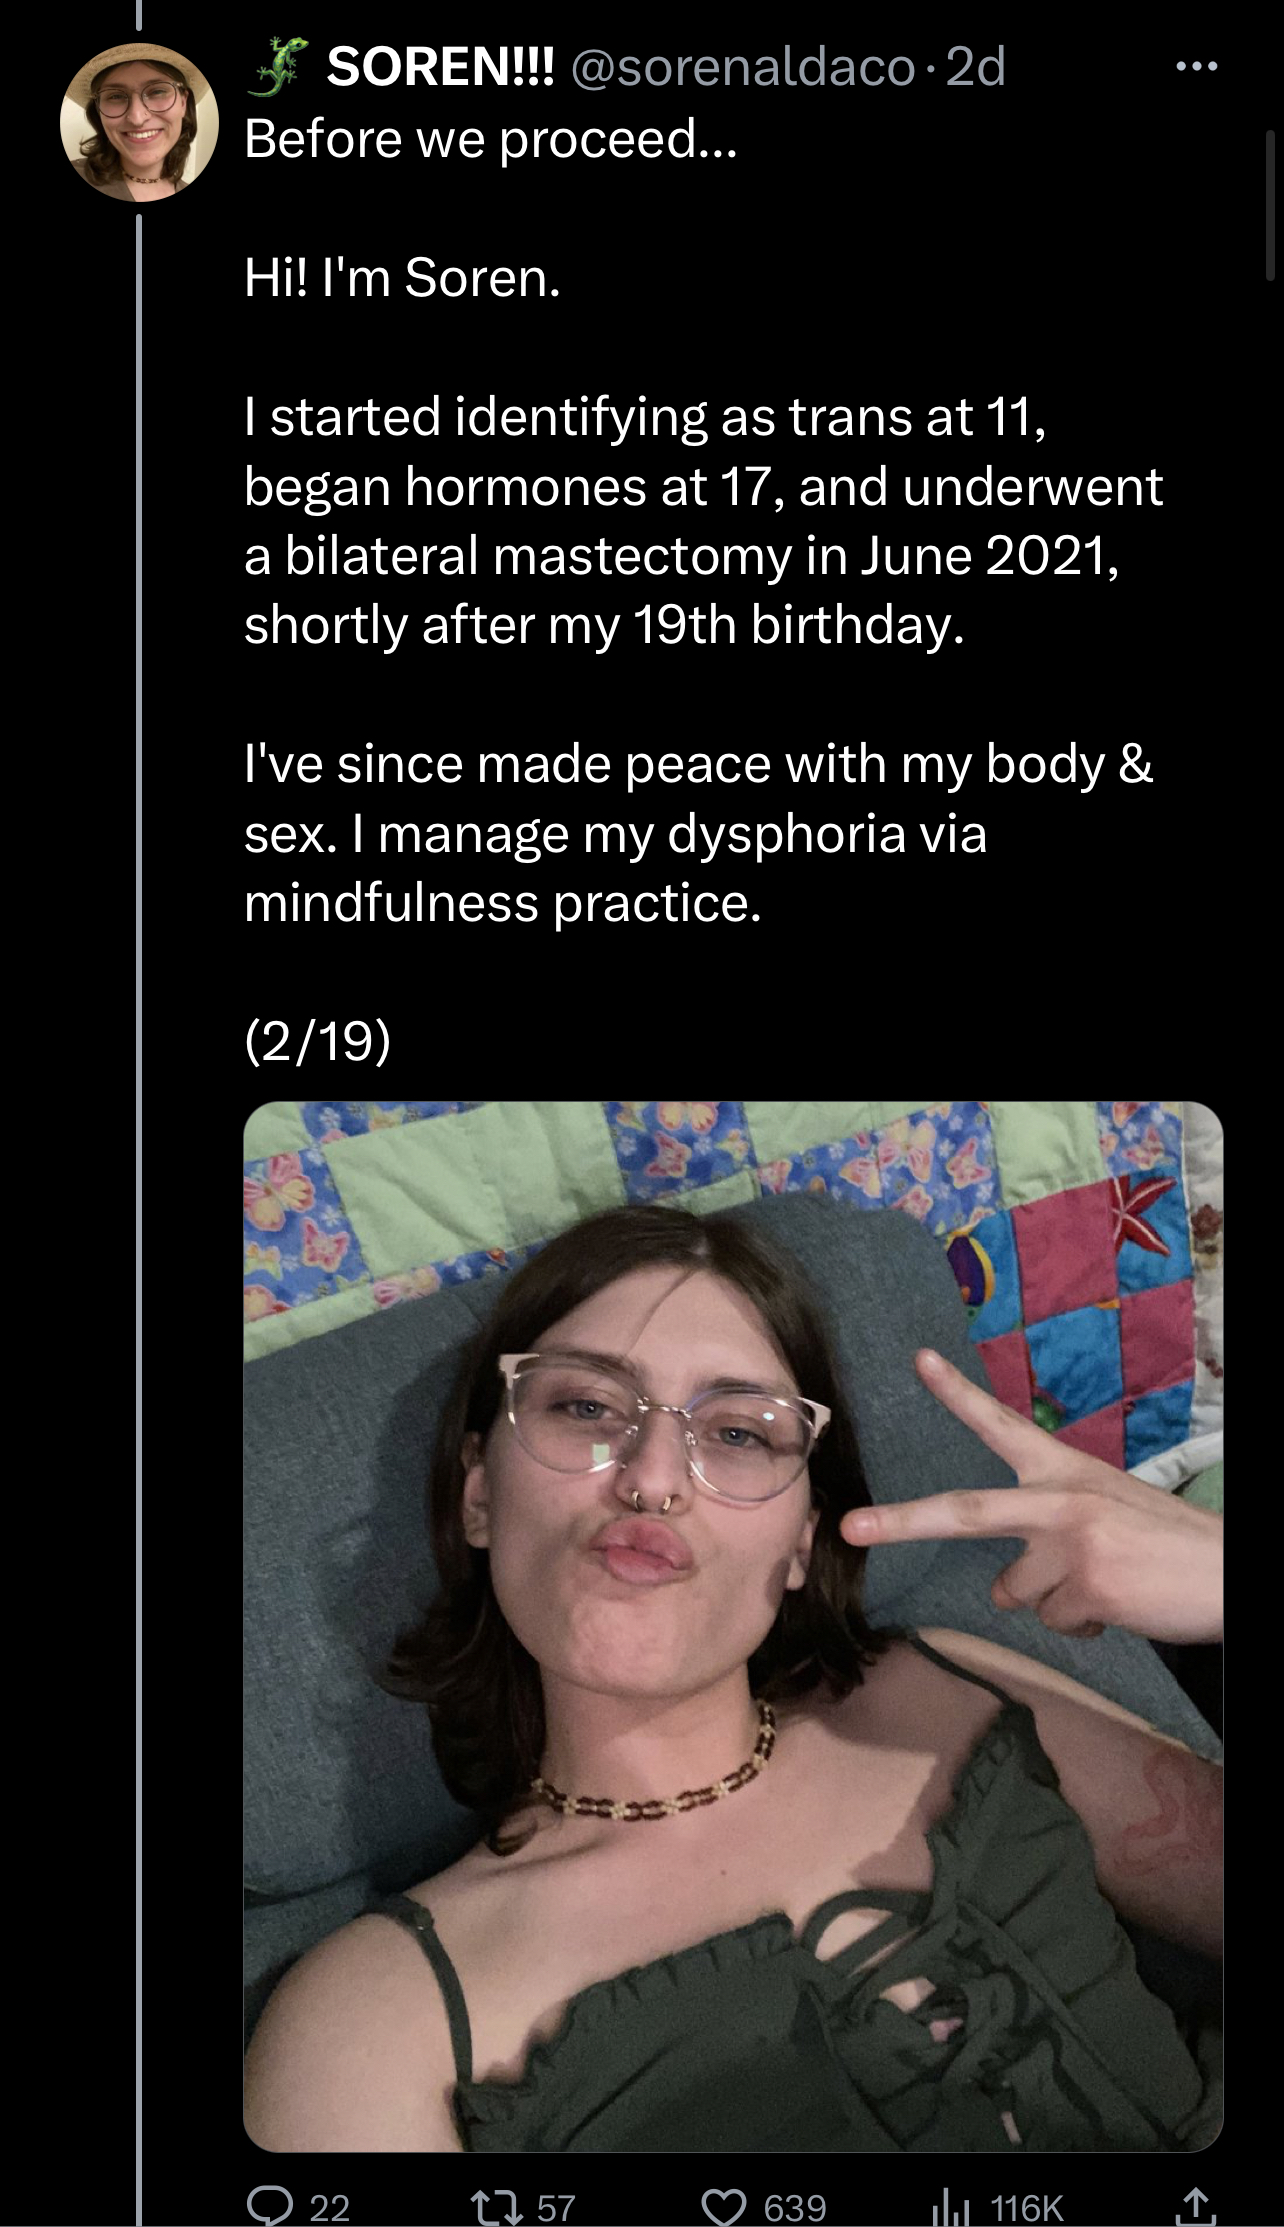Screen dimensions: 1284x2227
Task: Select the 57 retweets count
Action: 556,2208
